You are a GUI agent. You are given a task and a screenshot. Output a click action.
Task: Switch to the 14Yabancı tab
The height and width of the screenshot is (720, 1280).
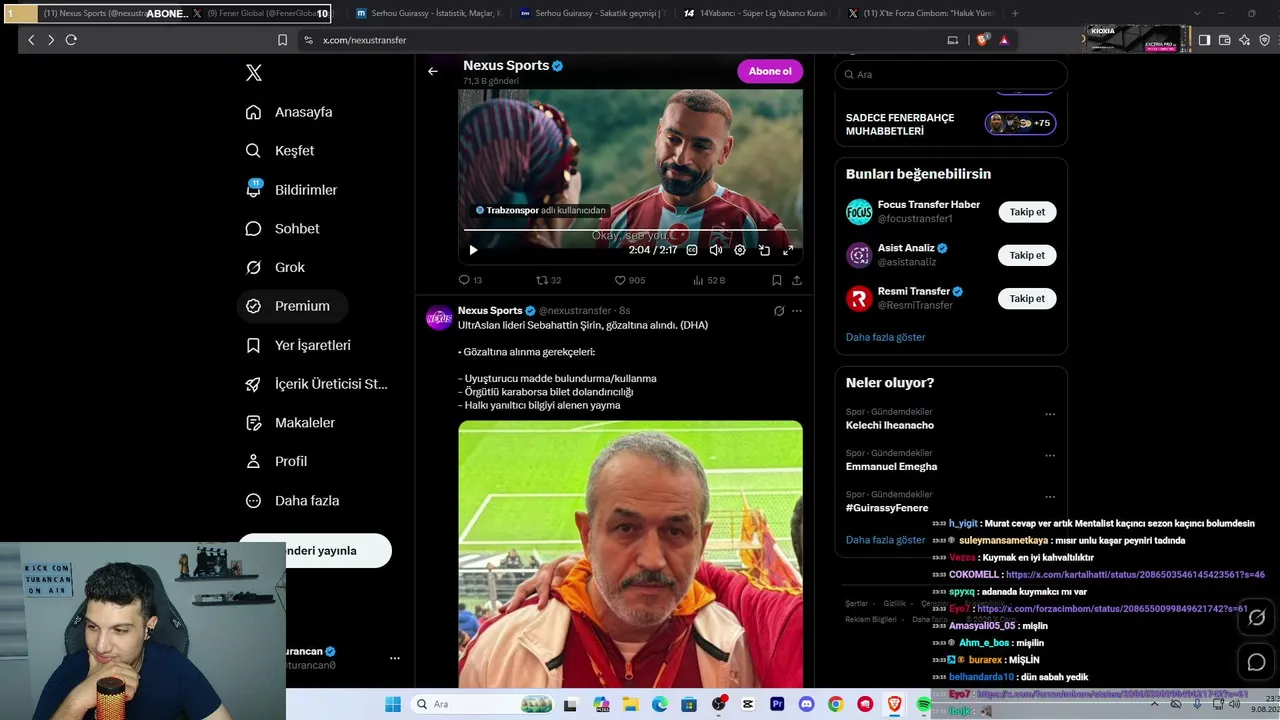[758, 14]
